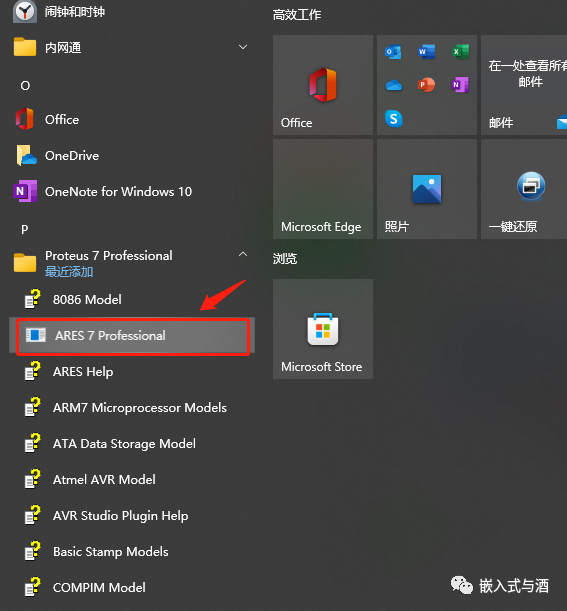Click the Proteus 7 Professional folder icon
The width and height of the screenshot is (567, 611).
point(25,262)
